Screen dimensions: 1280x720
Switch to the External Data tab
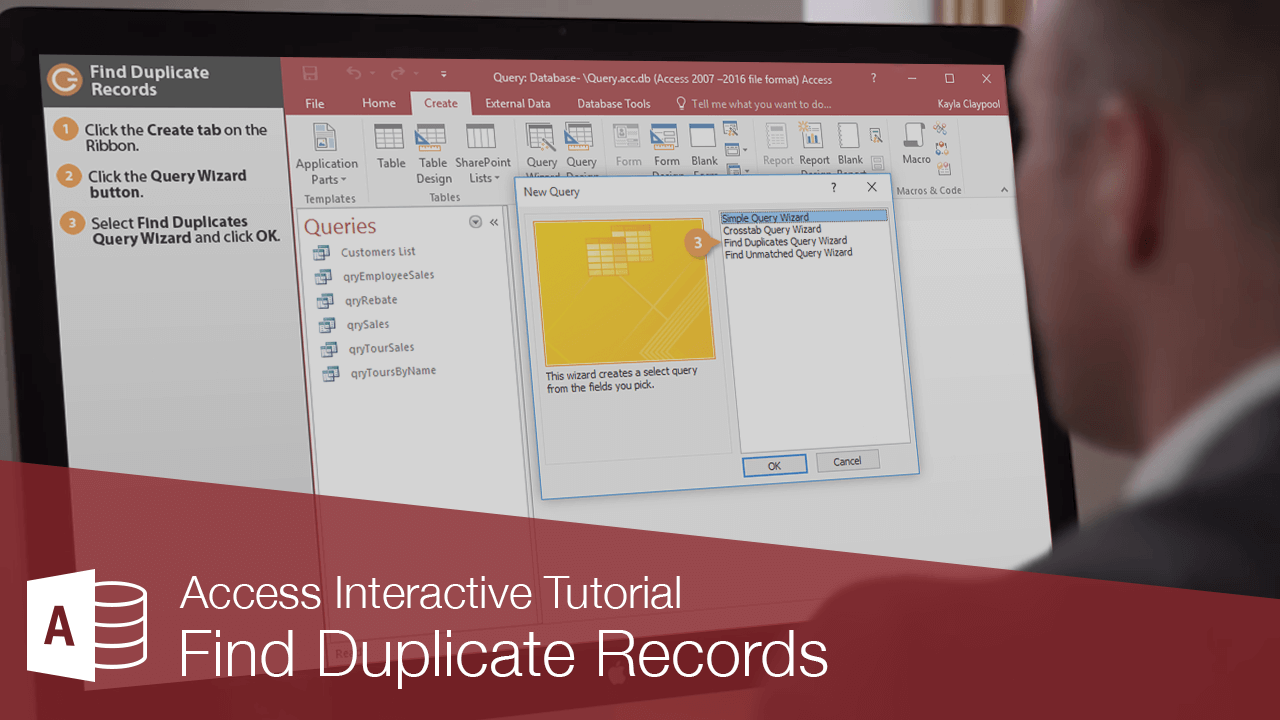click(518, 103)
